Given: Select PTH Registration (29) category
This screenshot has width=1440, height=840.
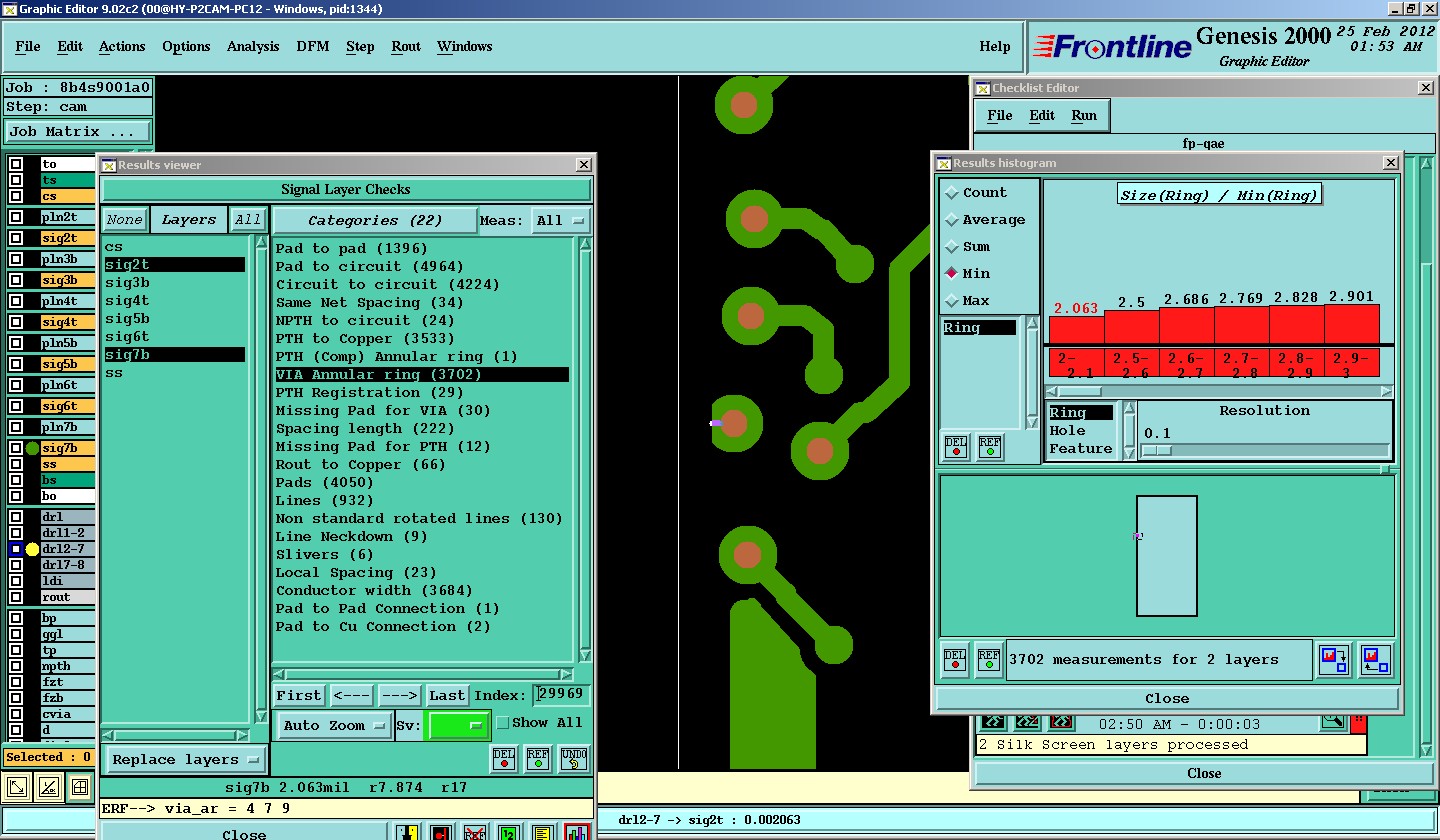Looking at the screenshot, I should click(x=370, y=392).
